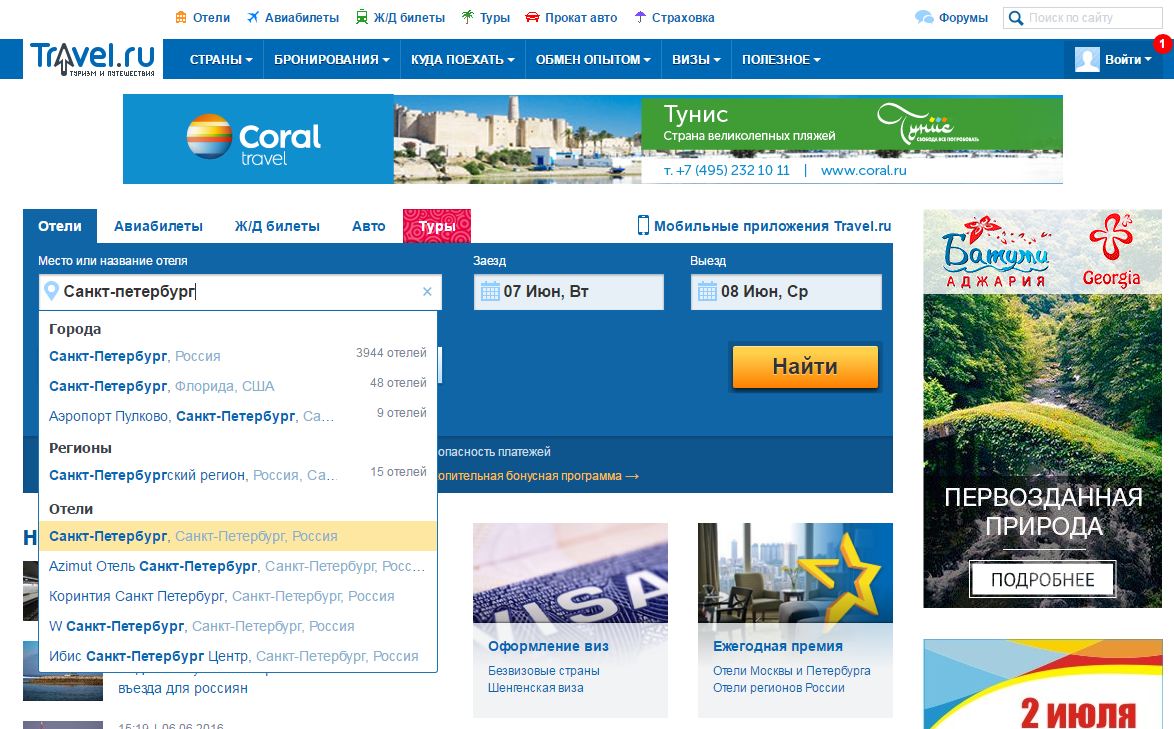Choose Санкт-Петербург, Флорида, США suggestion
The image size is (1174, 729).
point(238,386)
